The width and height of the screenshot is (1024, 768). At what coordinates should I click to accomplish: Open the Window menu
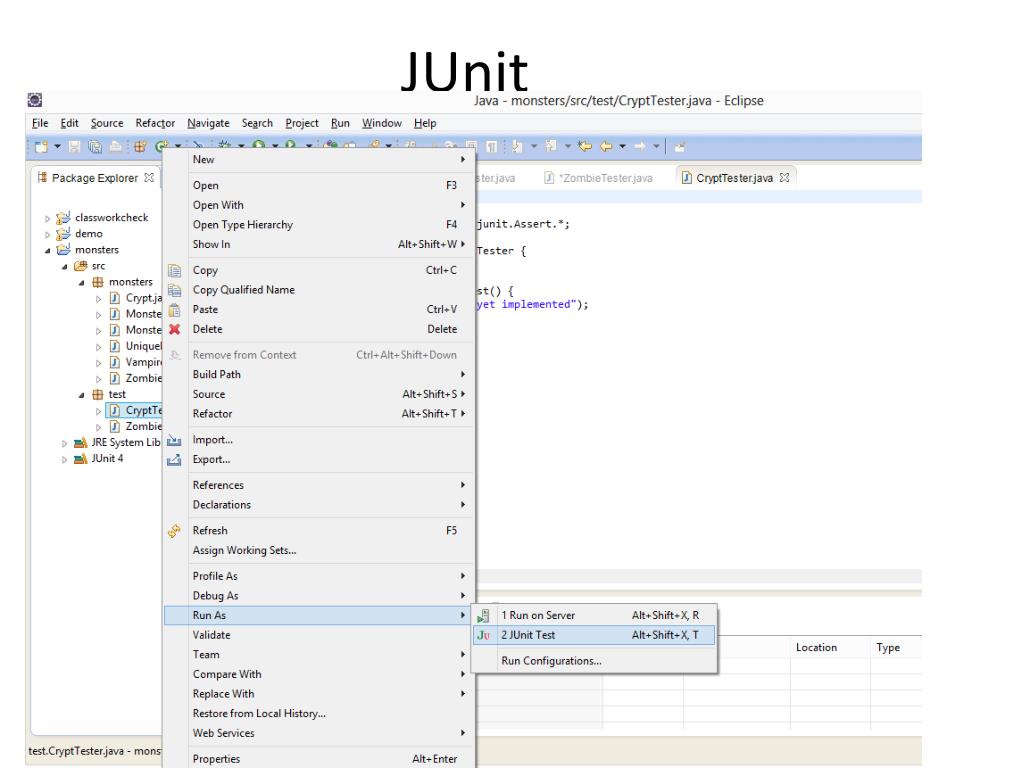(382, 123)
